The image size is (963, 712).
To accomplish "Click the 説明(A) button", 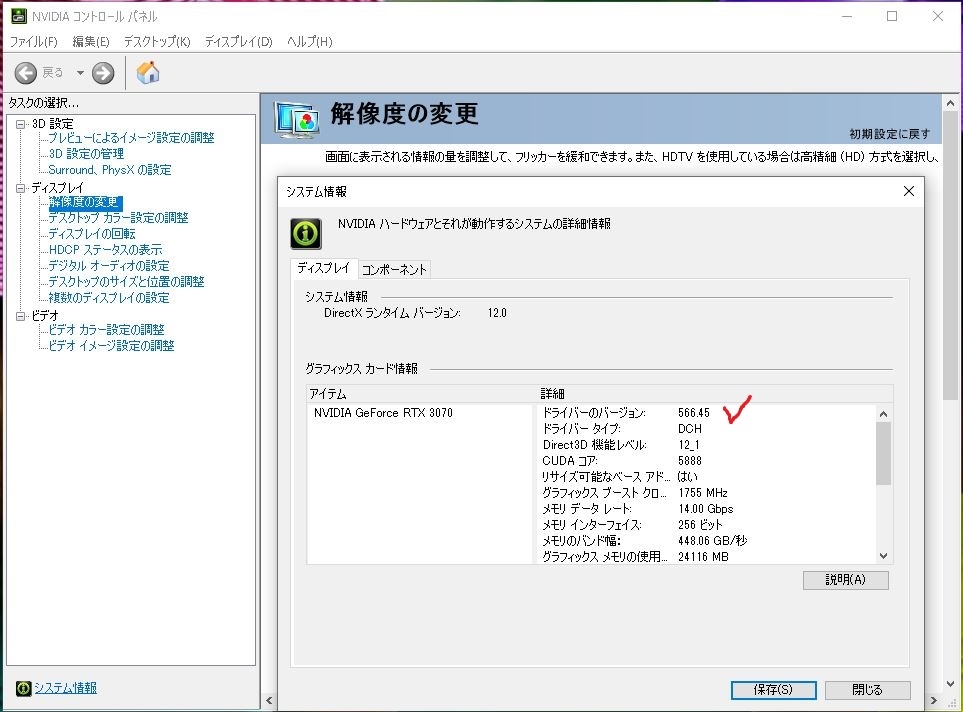I will pos(846,580).
